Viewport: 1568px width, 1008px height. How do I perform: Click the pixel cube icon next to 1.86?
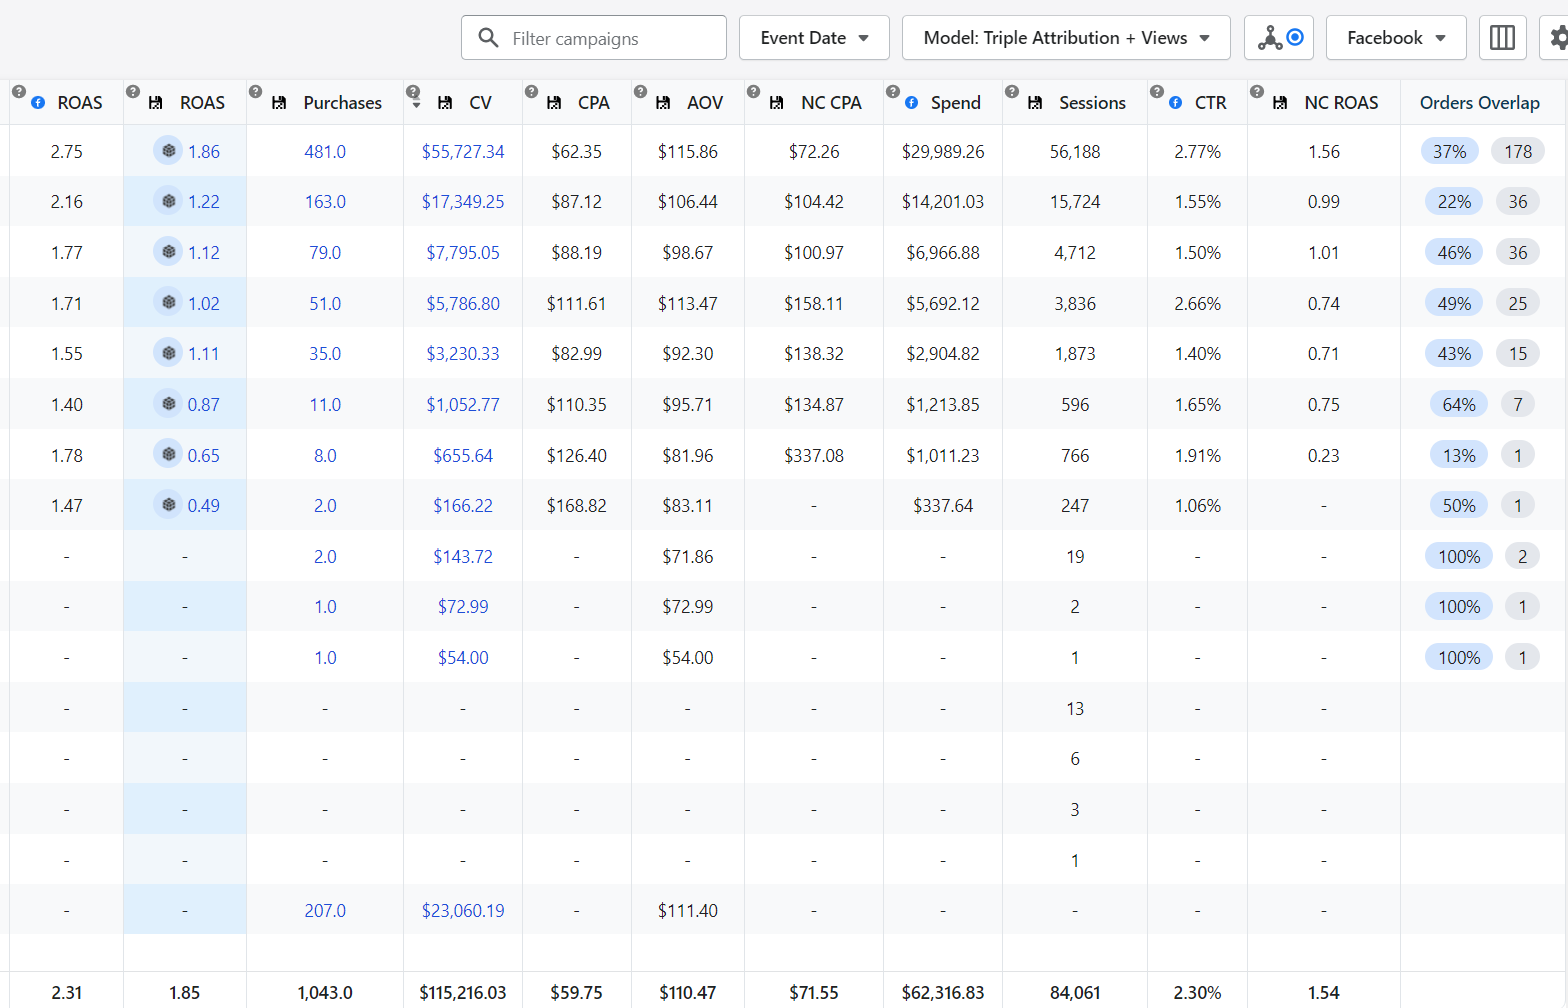[168, 151]
